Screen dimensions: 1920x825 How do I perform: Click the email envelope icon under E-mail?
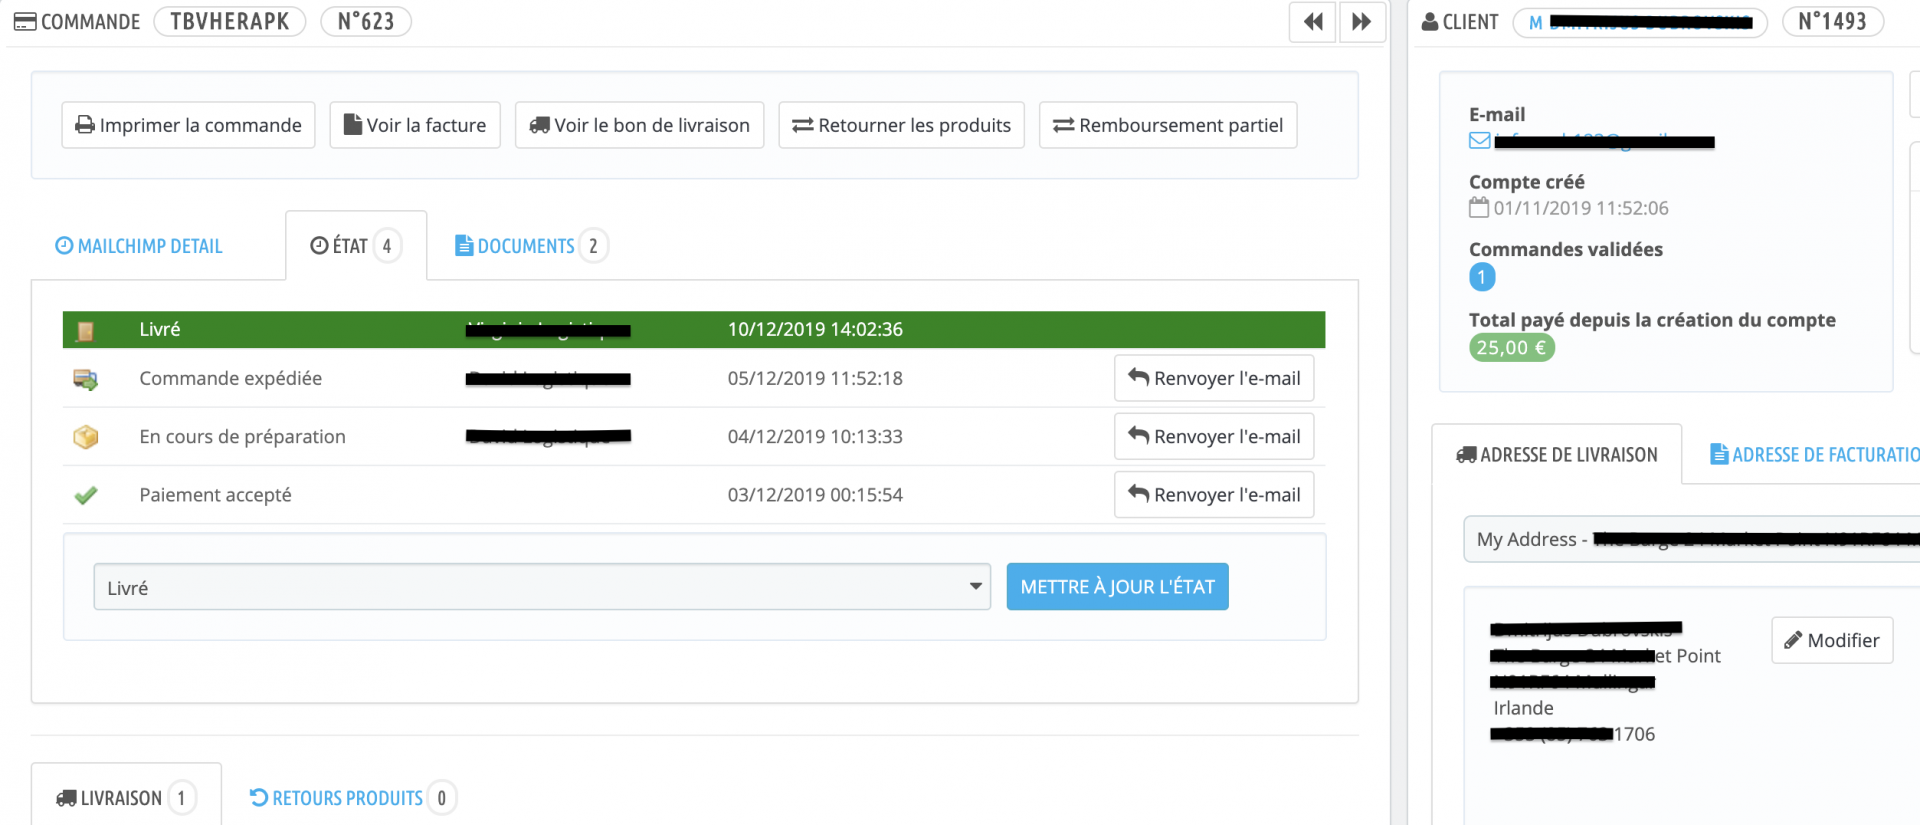(1479, 141)
